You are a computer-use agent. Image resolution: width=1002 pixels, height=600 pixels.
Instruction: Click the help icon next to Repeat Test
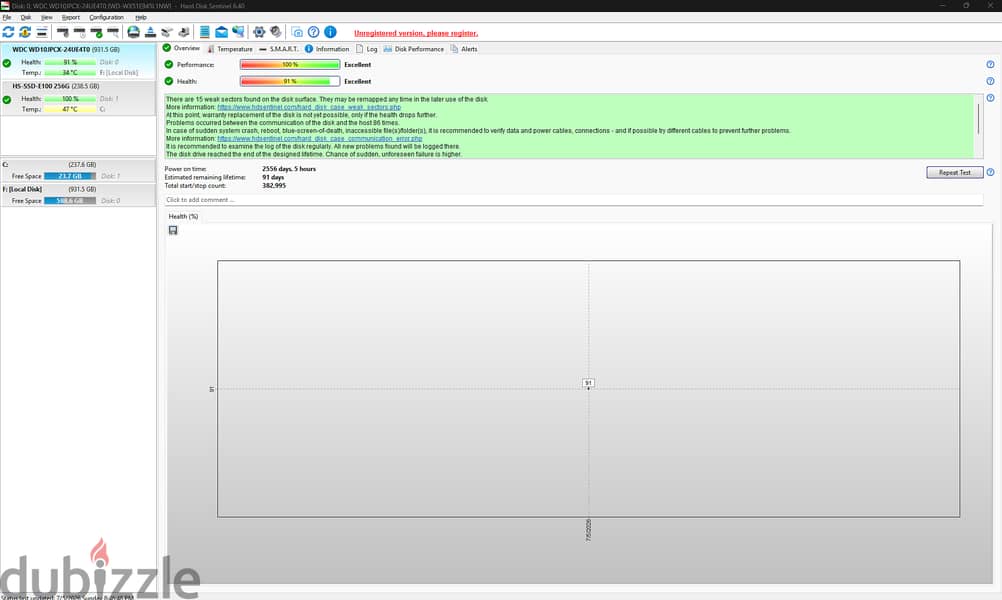coord(990,173)
